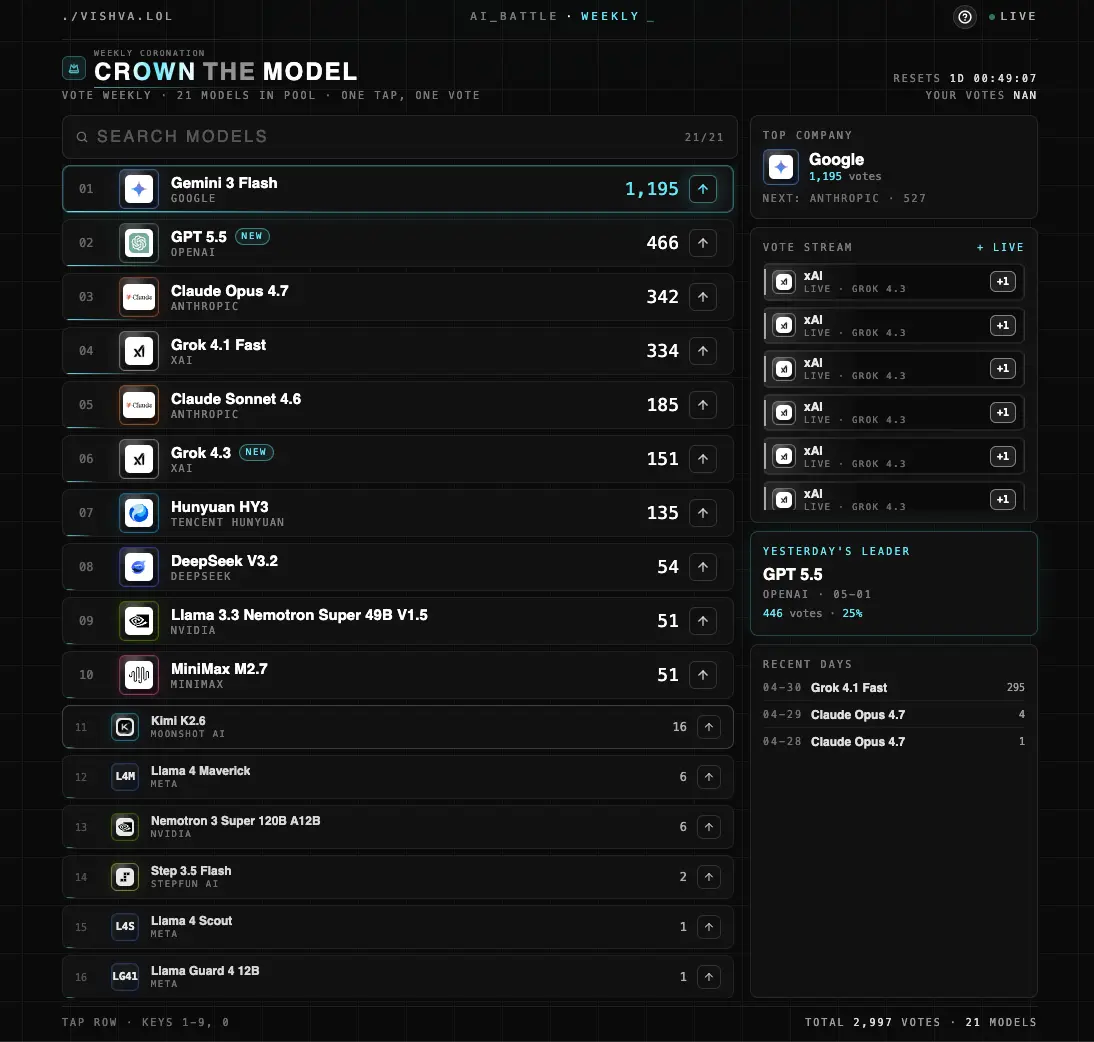
Task: Click the NEW badge next to GPT 5.5
Action: point(252,236)
